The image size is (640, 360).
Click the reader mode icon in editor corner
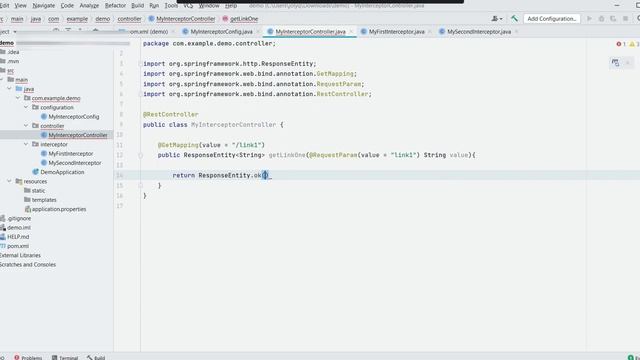(615, 62)
